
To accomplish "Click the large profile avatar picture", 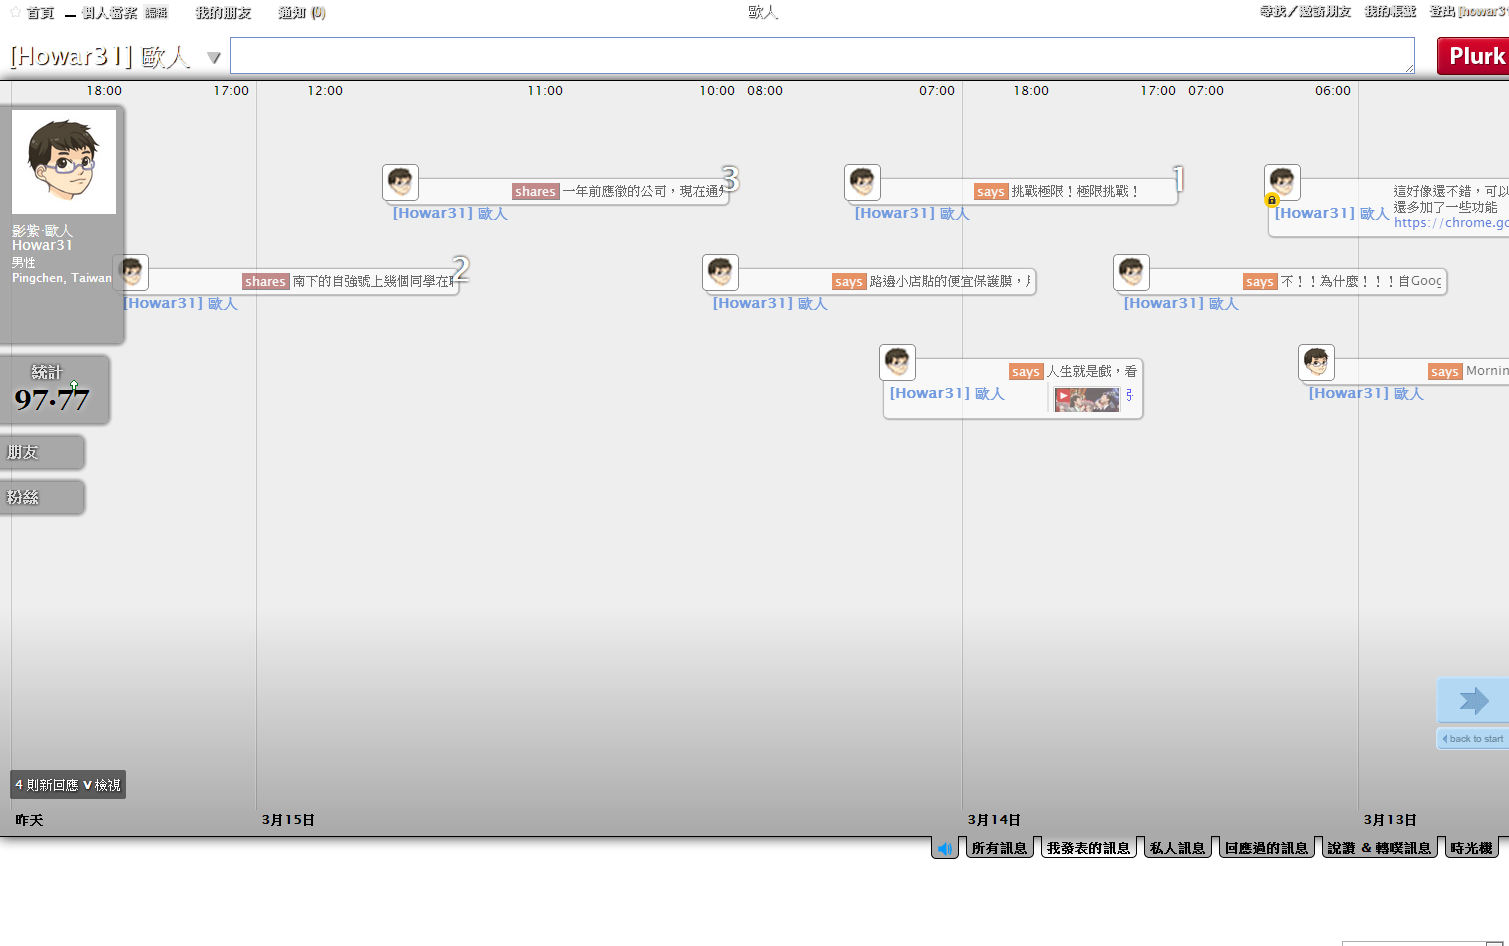I will (64, 162).
